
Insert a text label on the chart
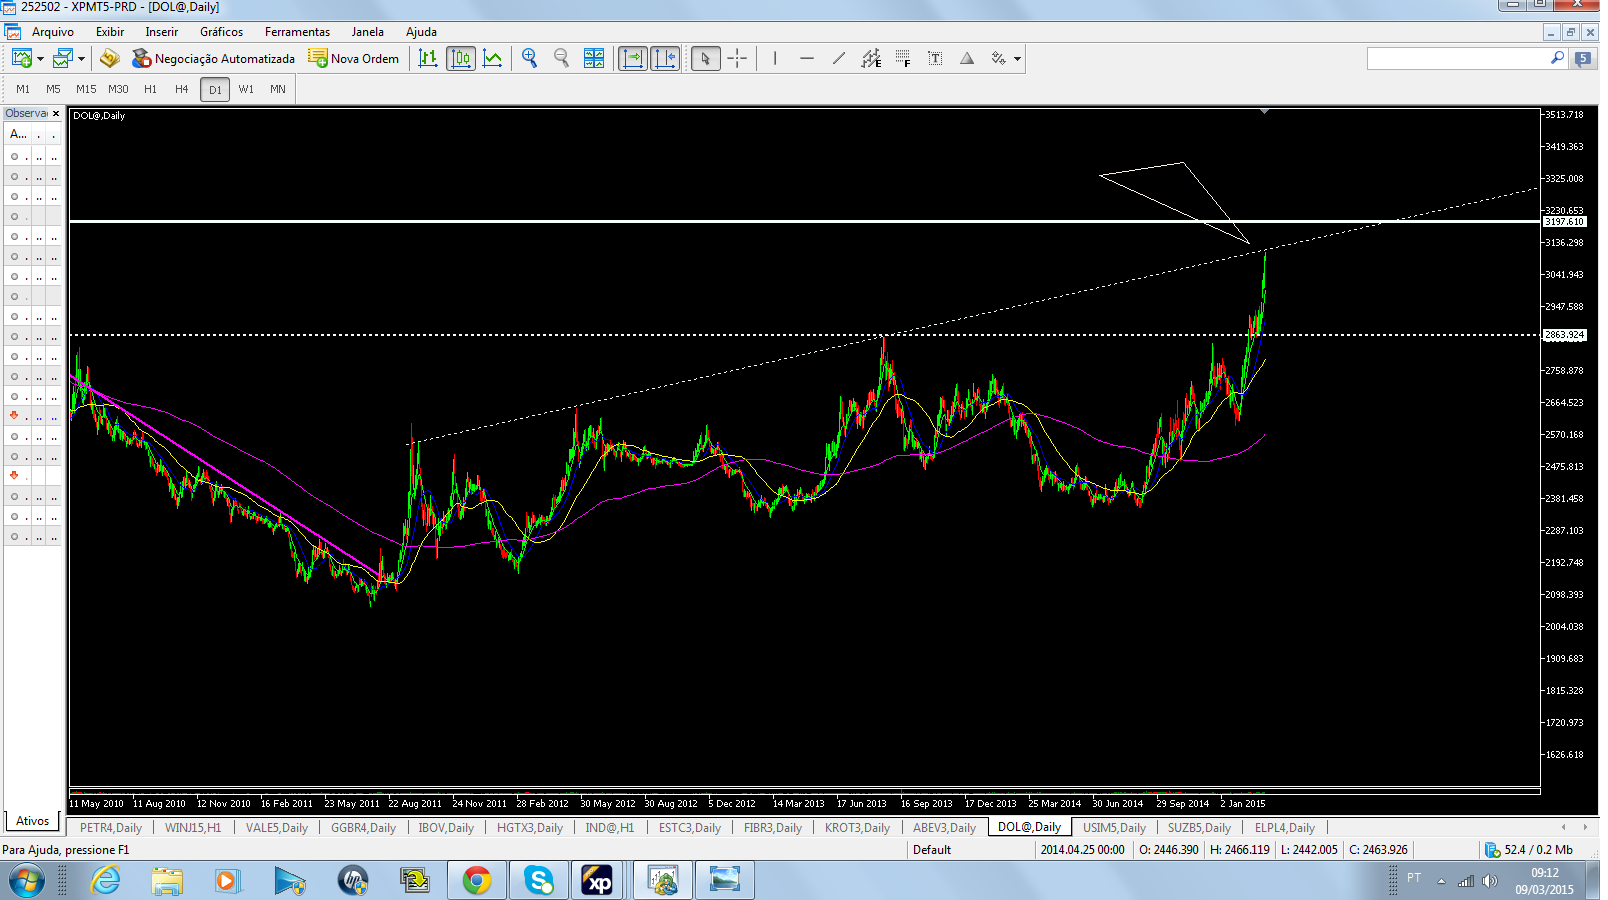935,58
